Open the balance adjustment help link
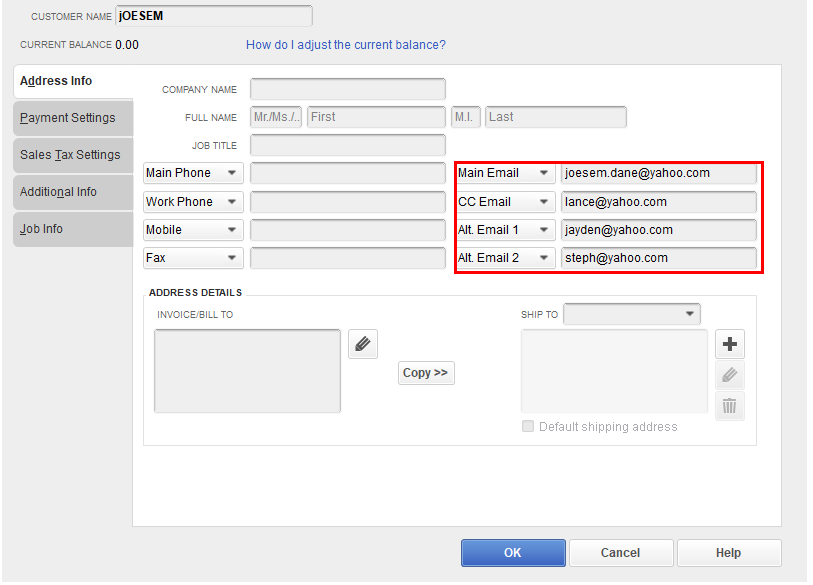Viewport: 813px width, 585px height. 346,45
